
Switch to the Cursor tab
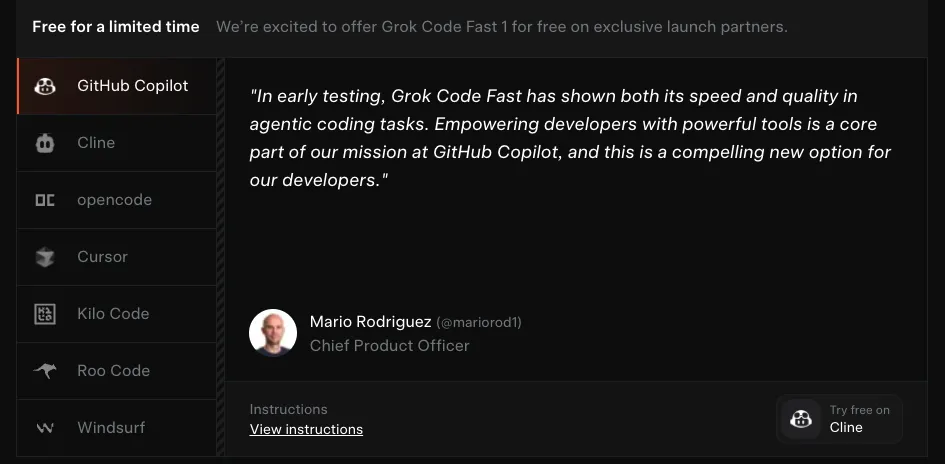click(102, 257)
